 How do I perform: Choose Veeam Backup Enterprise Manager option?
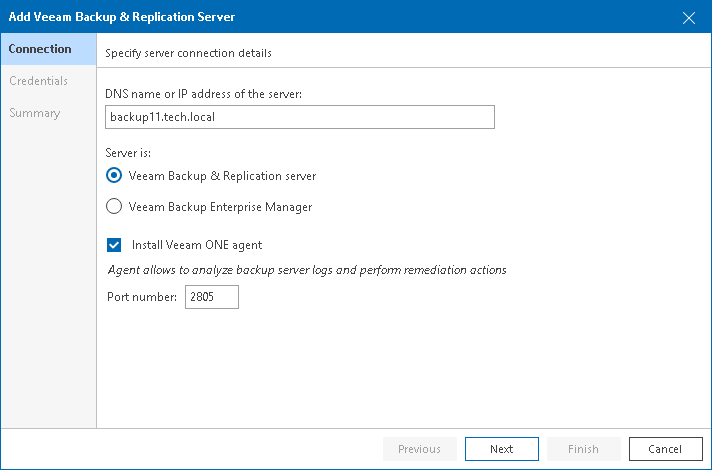114,207
